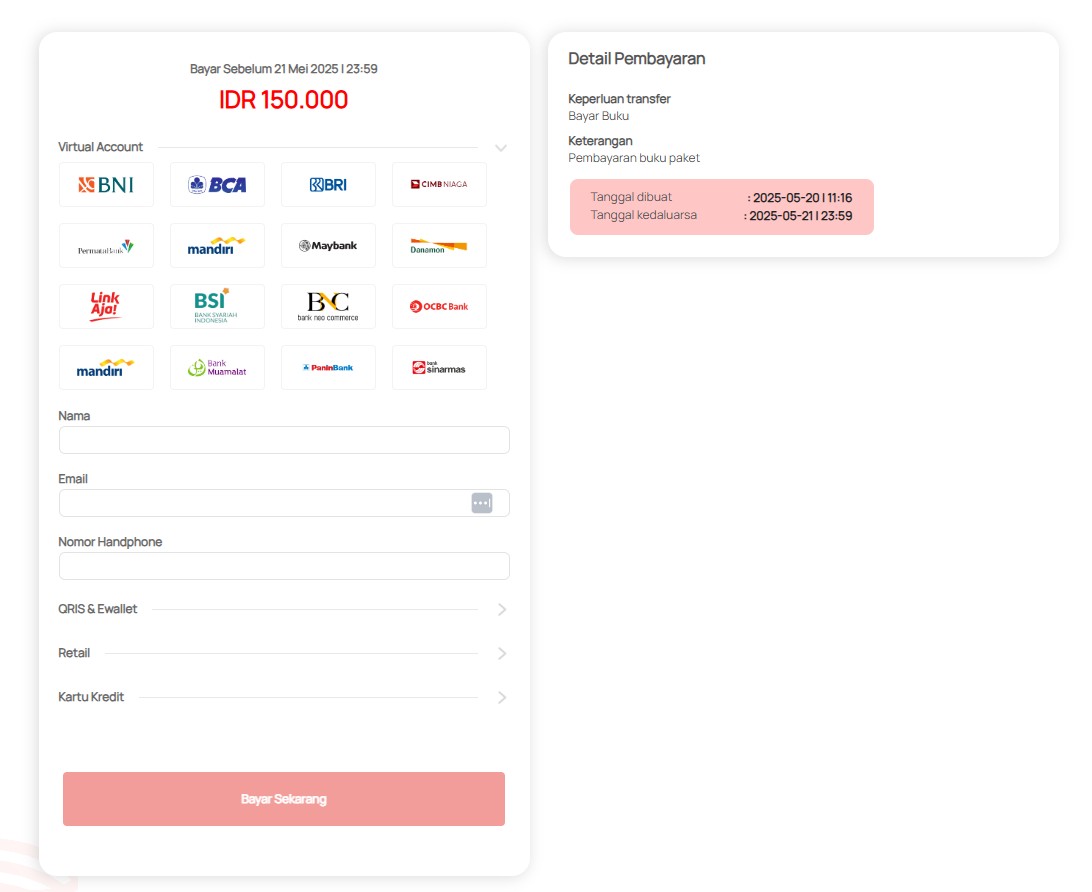Select BNI virtual account
The height and width of the screenshot is (892, 1092).
click(x=106, y=185)
